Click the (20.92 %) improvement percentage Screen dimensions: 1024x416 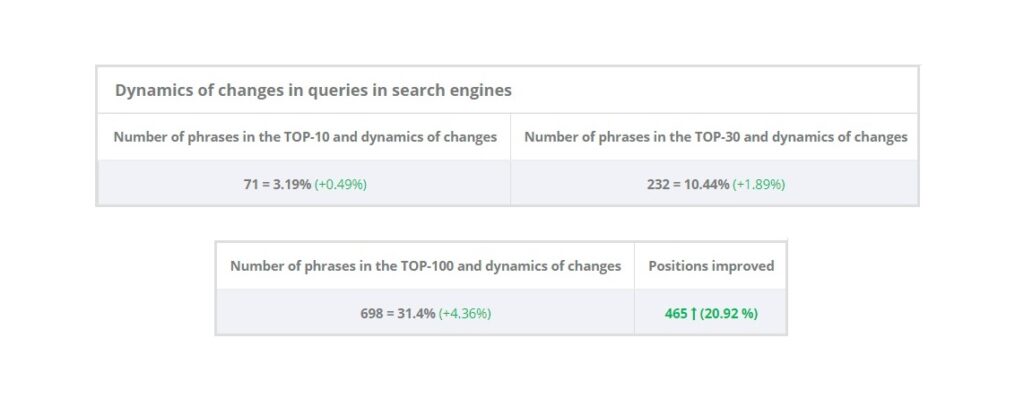point(729,314)
